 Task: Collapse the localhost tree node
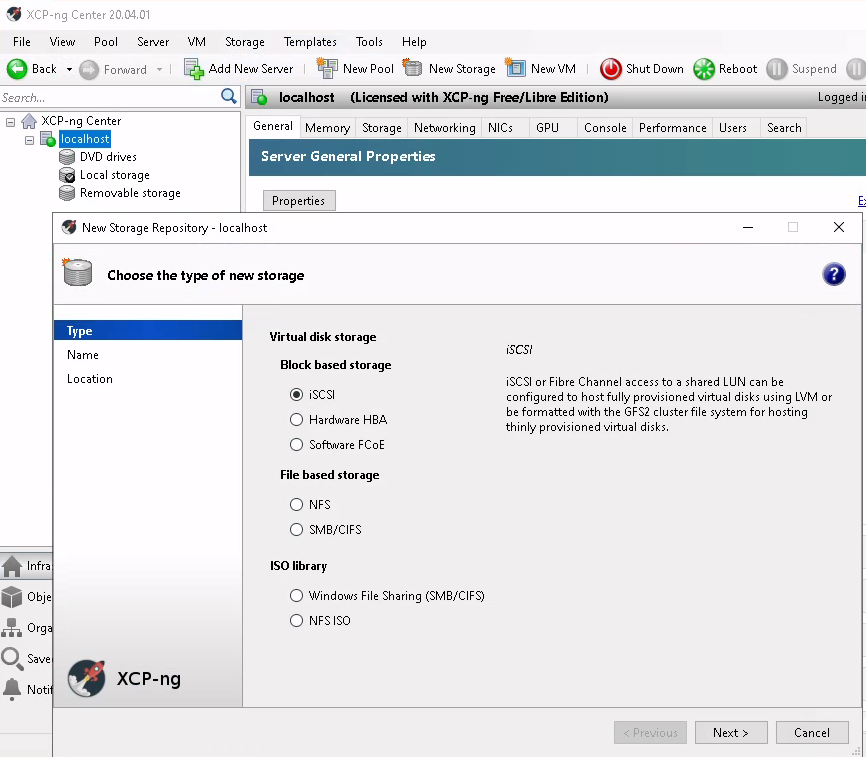(x=29, y=140)
